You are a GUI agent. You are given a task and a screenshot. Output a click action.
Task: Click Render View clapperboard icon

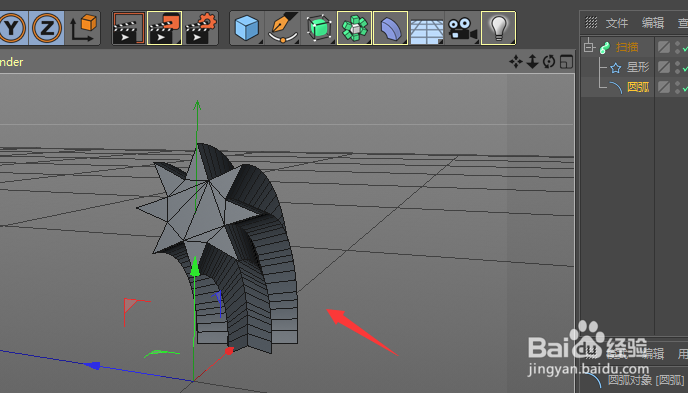pos(129,29)
